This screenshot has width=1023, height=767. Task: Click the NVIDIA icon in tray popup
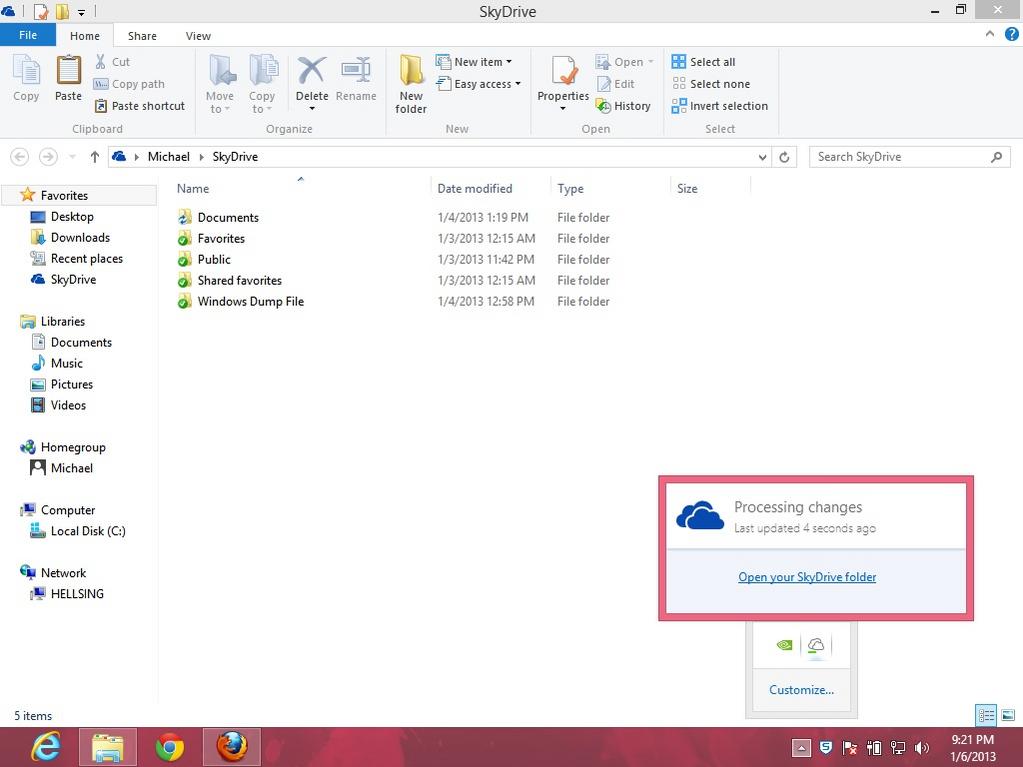point(784,645)
